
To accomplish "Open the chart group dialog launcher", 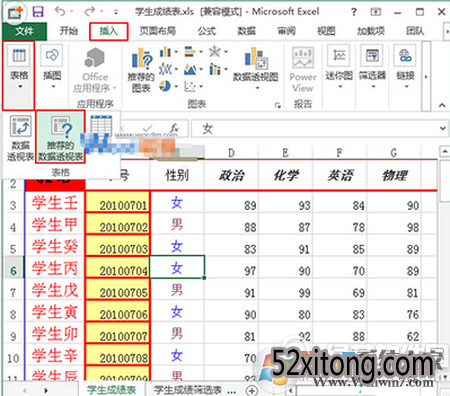I will [x=277, y=105].
